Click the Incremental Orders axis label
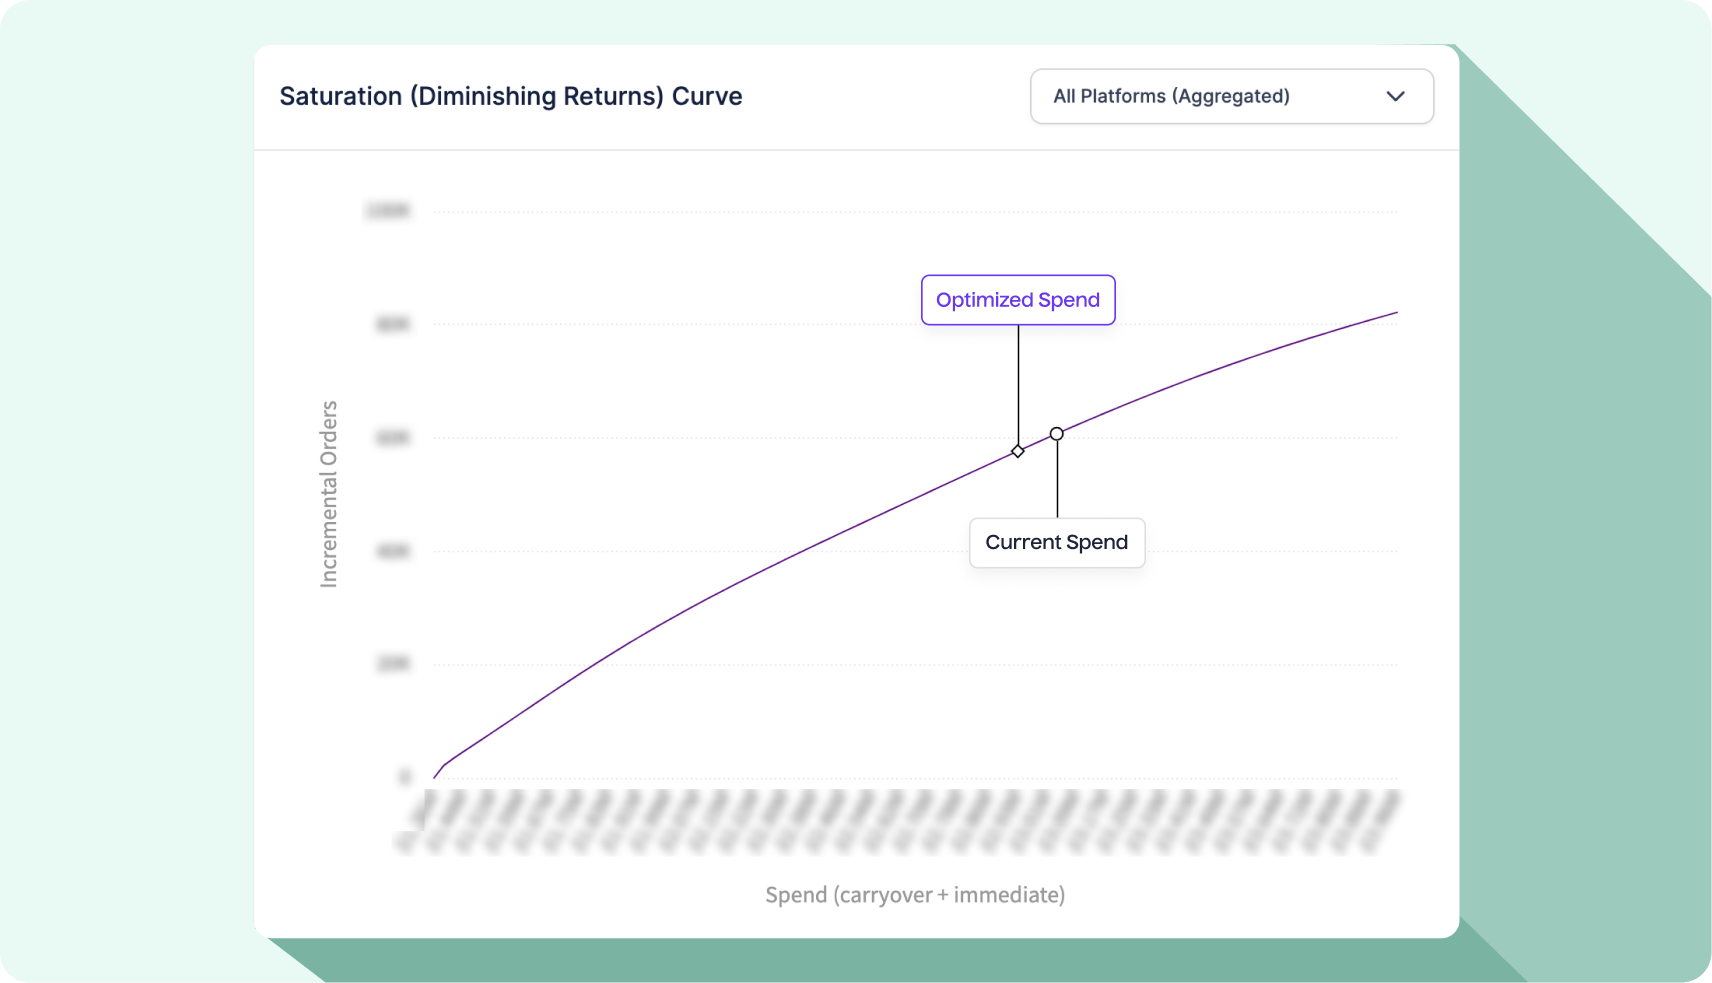Image resolution: width=1712 pixels, height=983 pixels. (x=329, y=494)
